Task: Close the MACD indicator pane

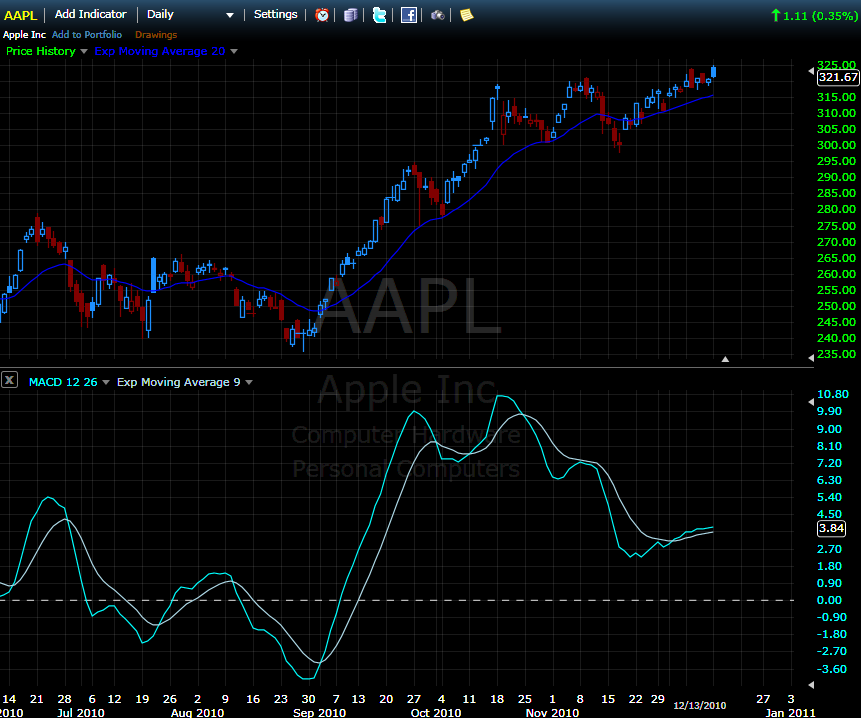Action: (x=9, y=380)
